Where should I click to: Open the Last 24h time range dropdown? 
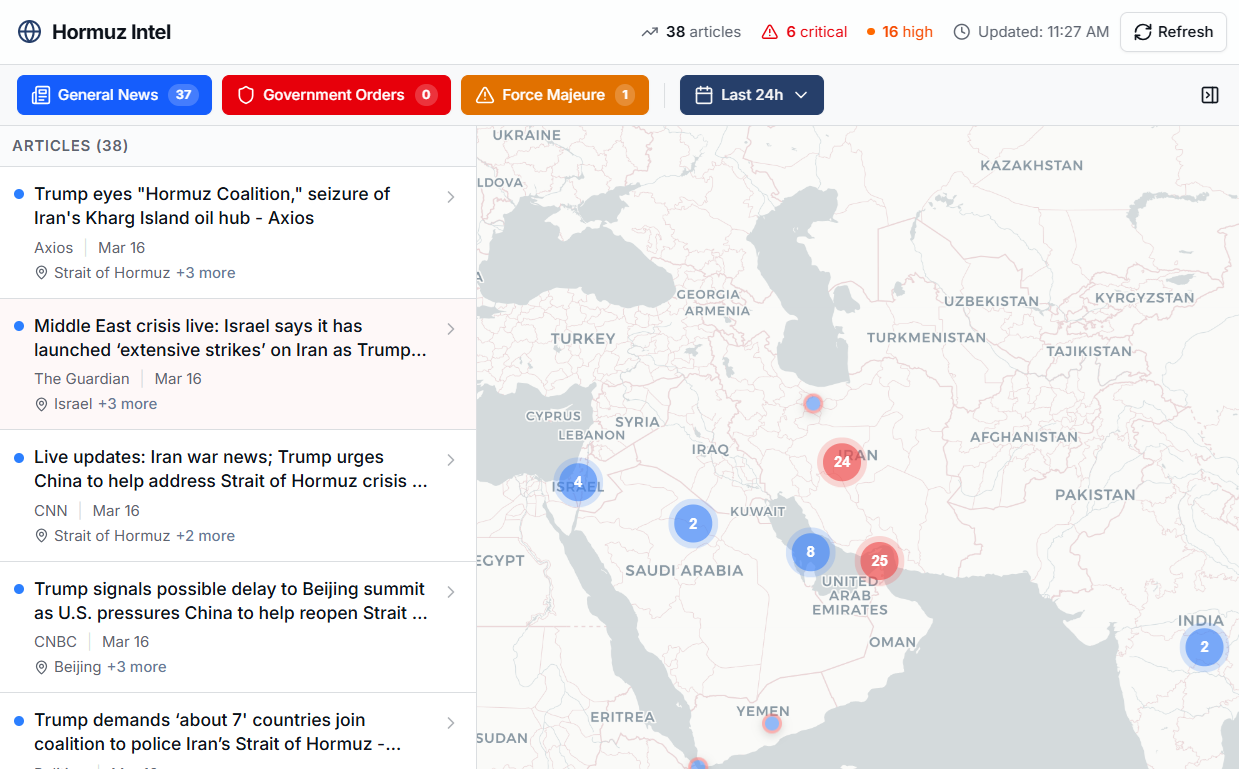pyautogui.click(x=752, y=95)
